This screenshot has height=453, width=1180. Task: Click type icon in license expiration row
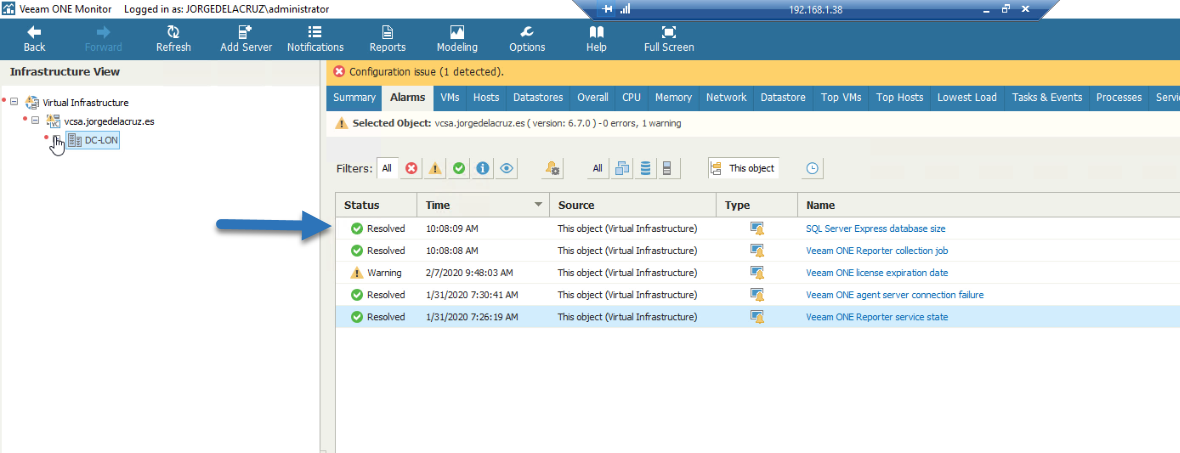coord(757,273)
